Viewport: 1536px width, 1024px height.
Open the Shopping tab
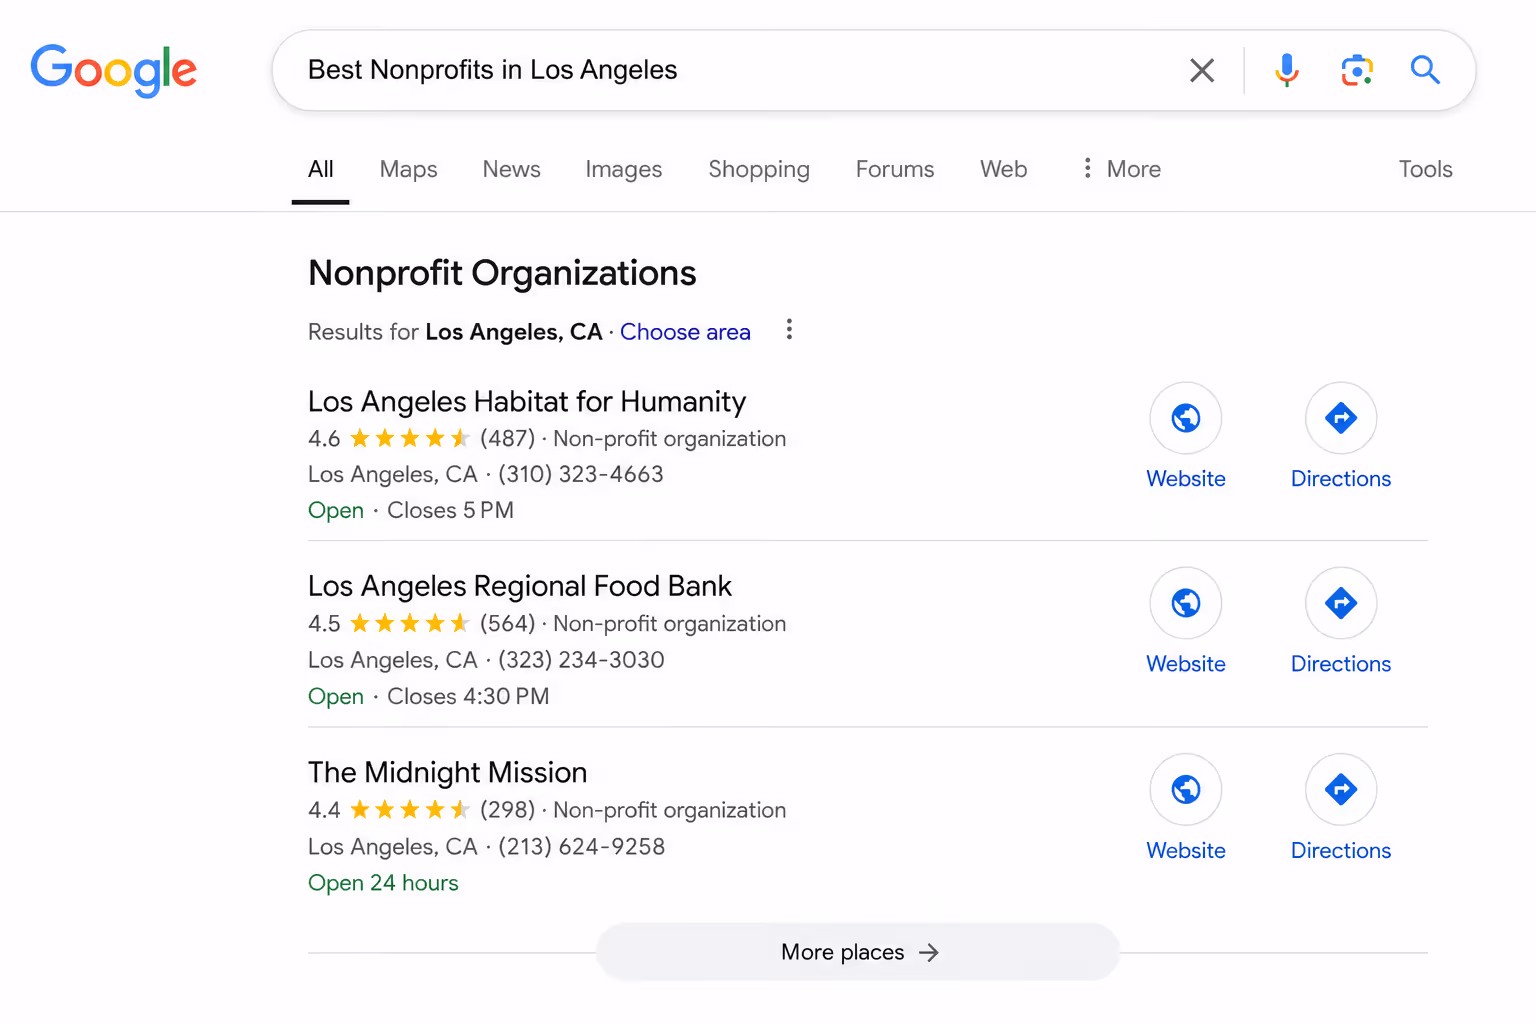click(x=759, y=169)
